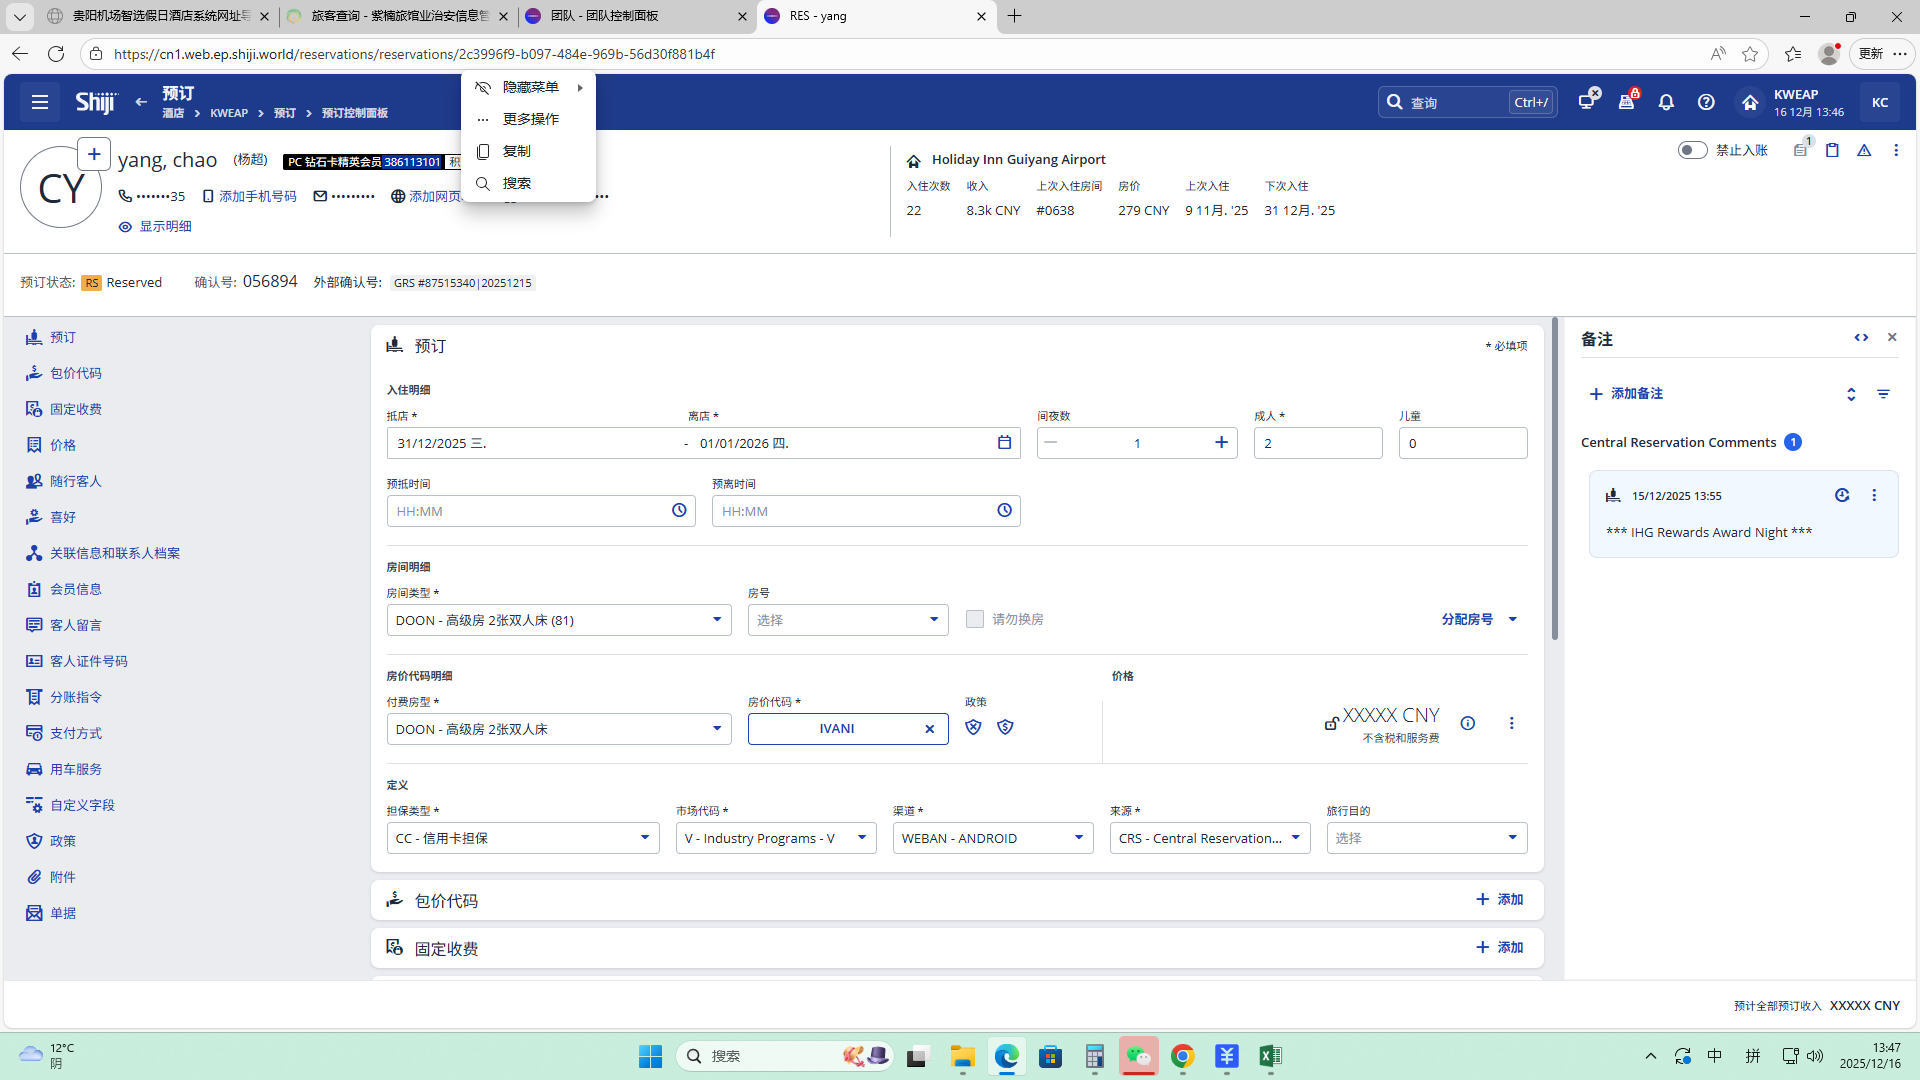Select 更多操作 menu entry
Viewport: 1920px width, 1080px height.
(530, 119)
